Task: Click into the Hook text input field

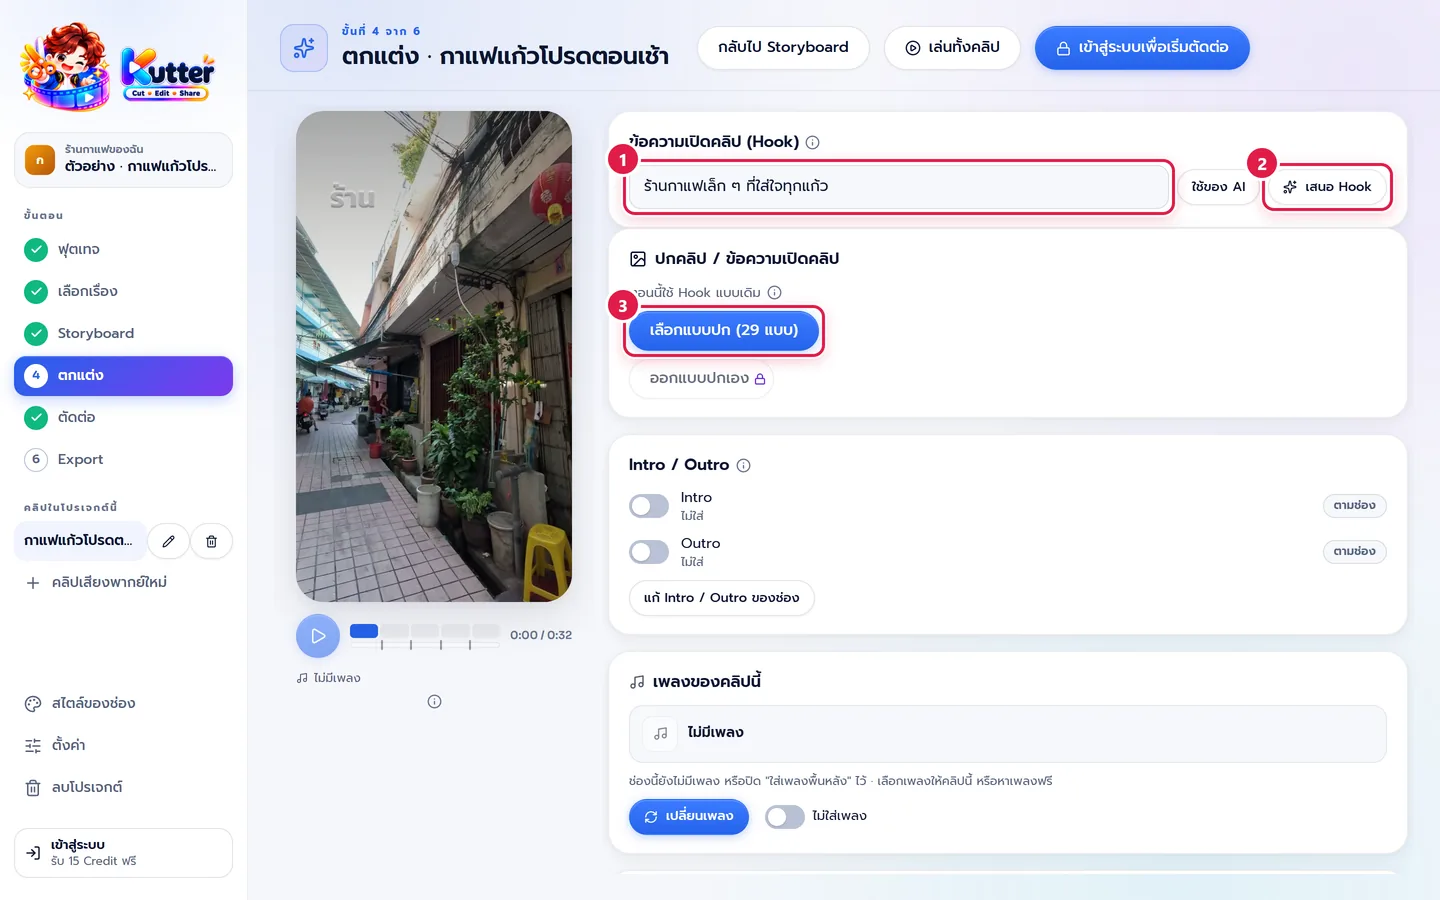Action: 899,187
